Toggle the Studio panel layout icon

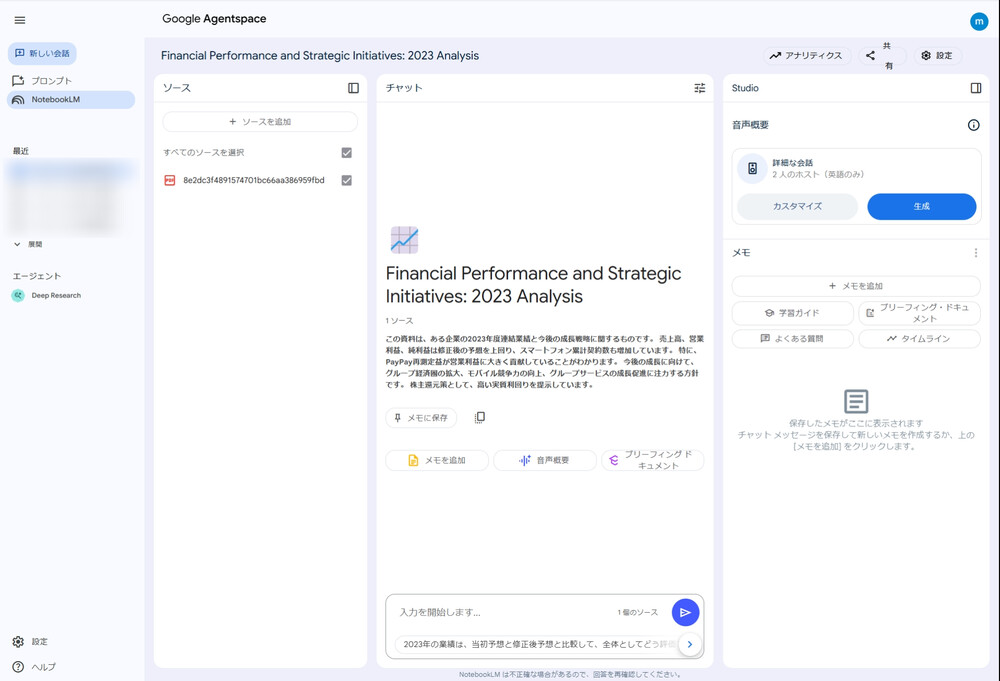click(975, 88)
